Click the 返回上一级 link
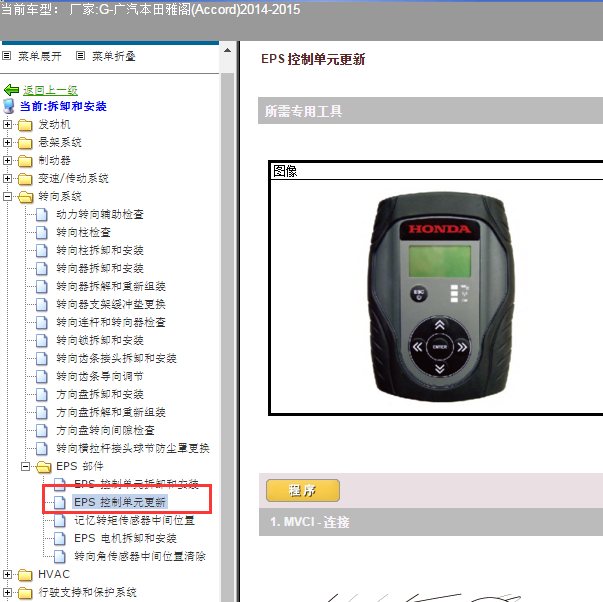 pos(50,90)
